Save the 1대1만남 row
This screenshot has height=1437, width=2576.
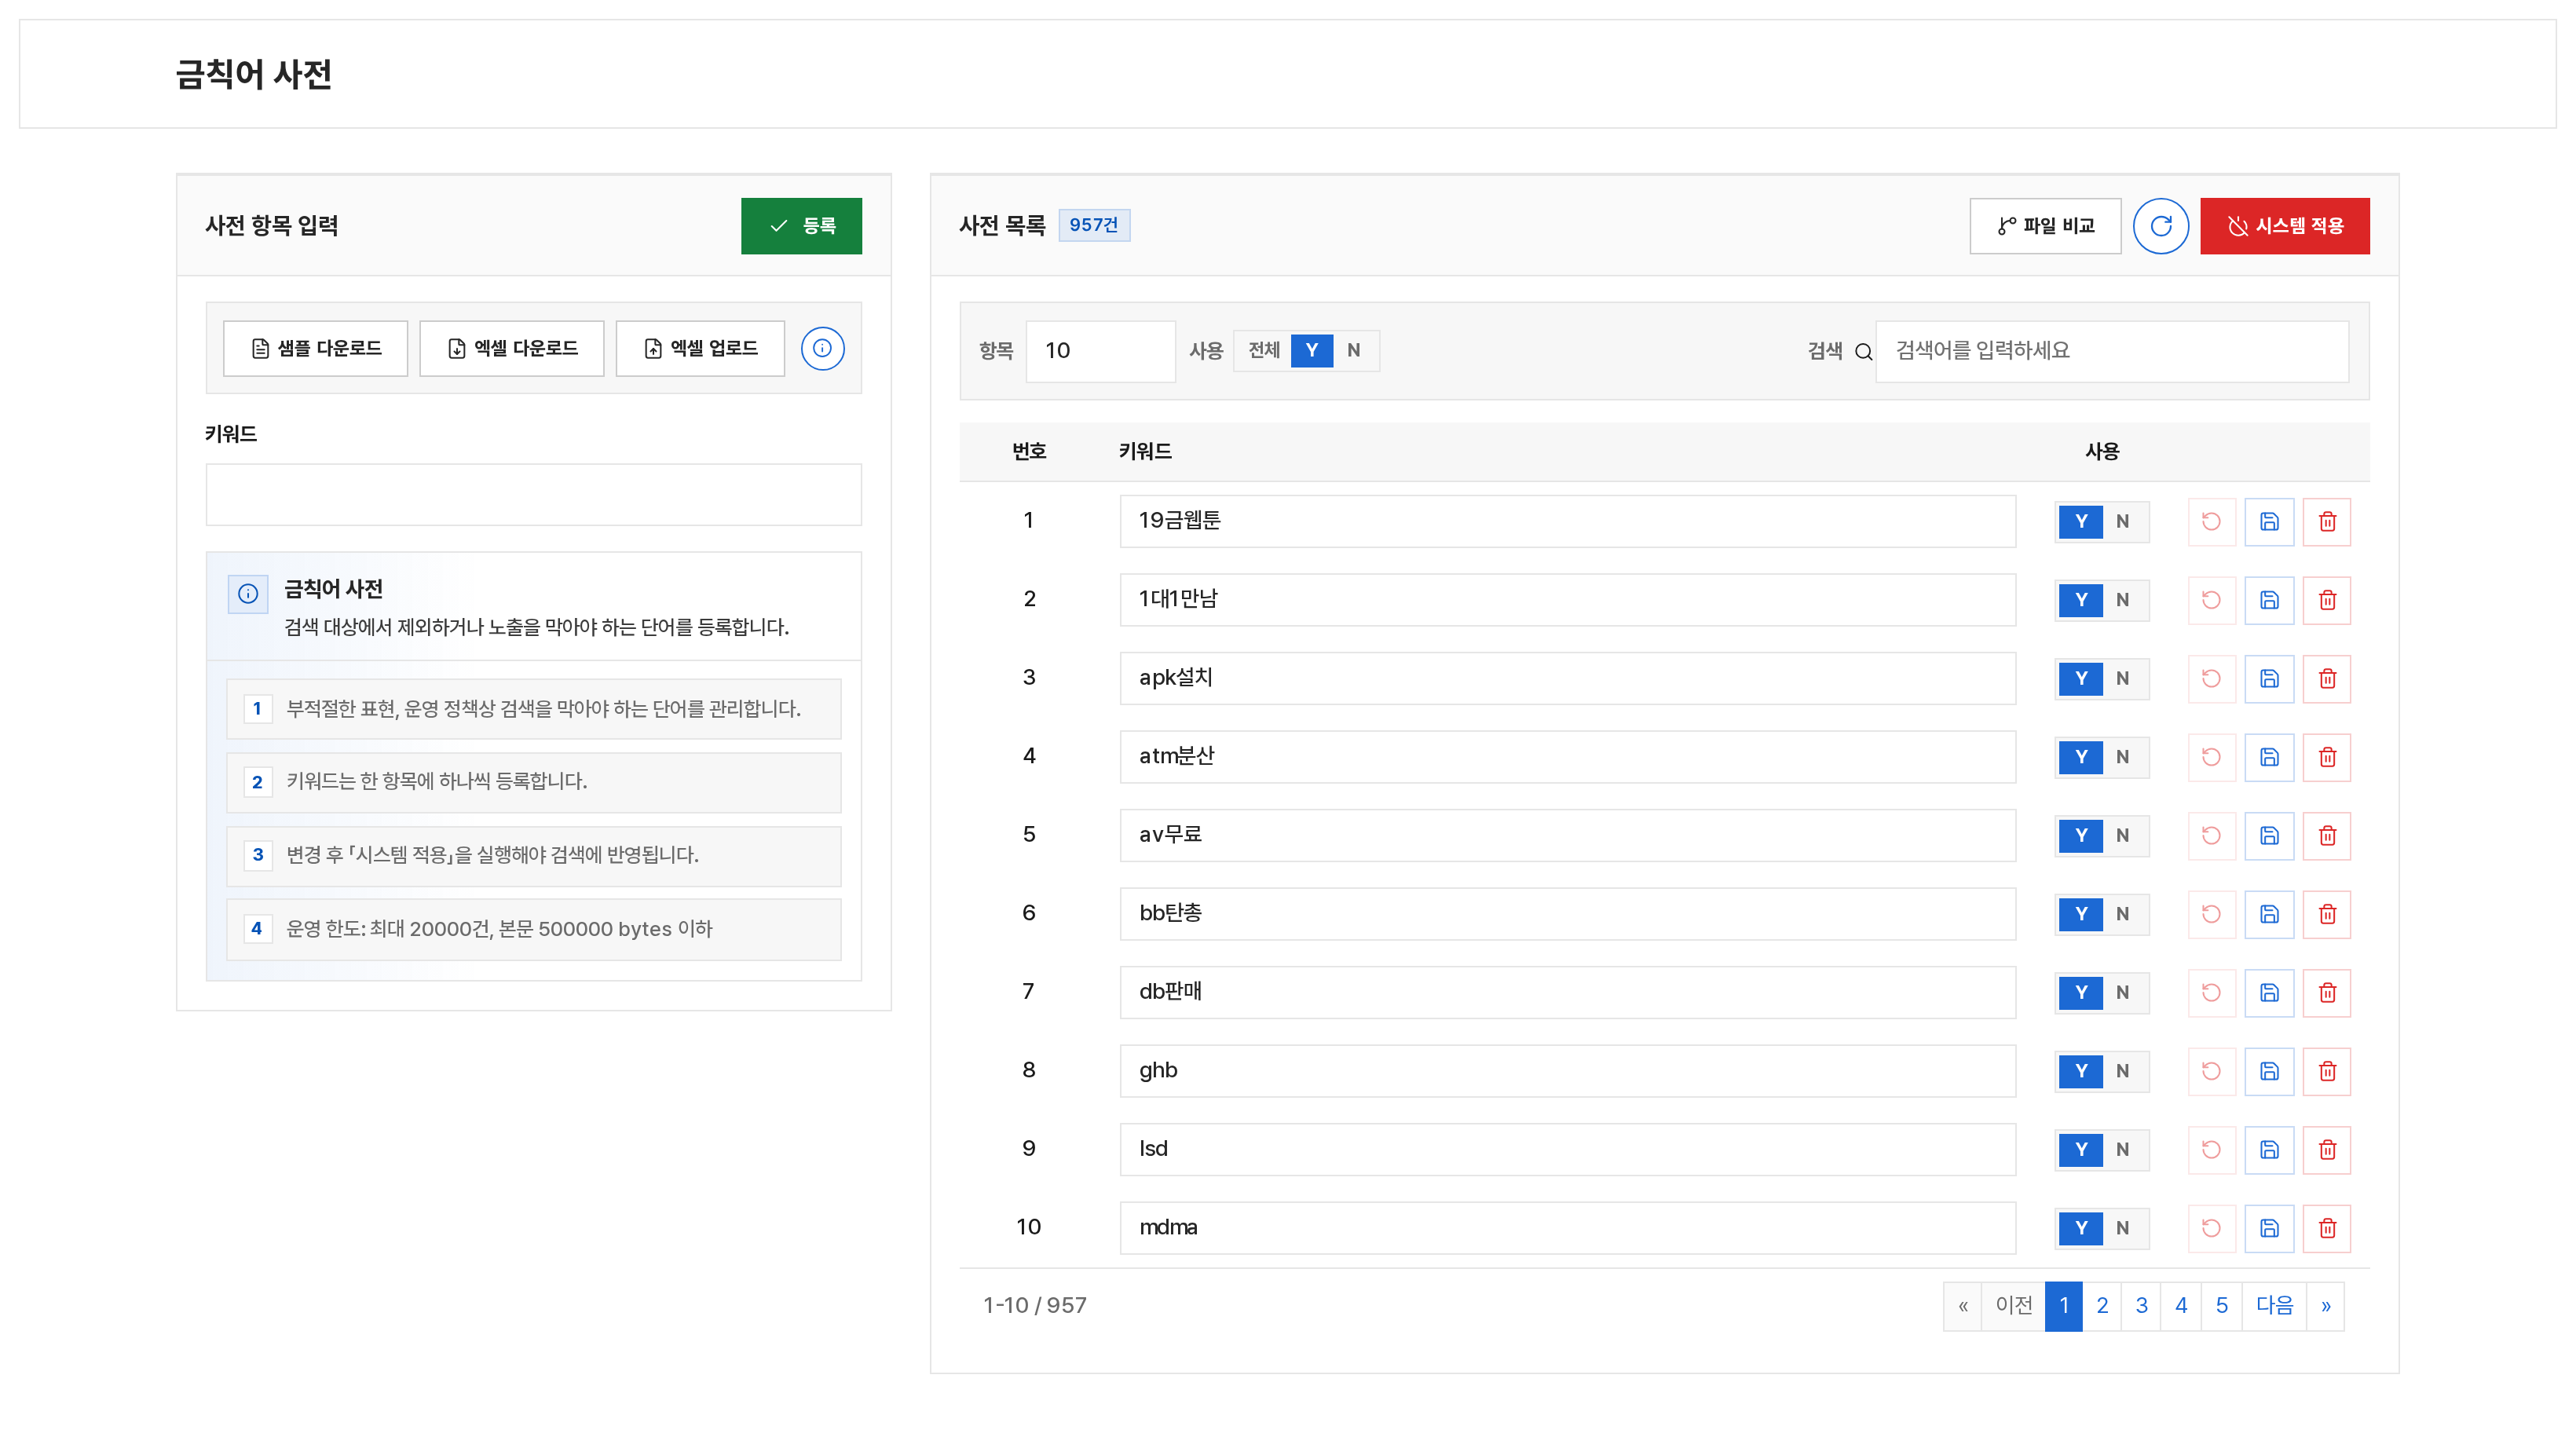click(x=2269, y=600)
